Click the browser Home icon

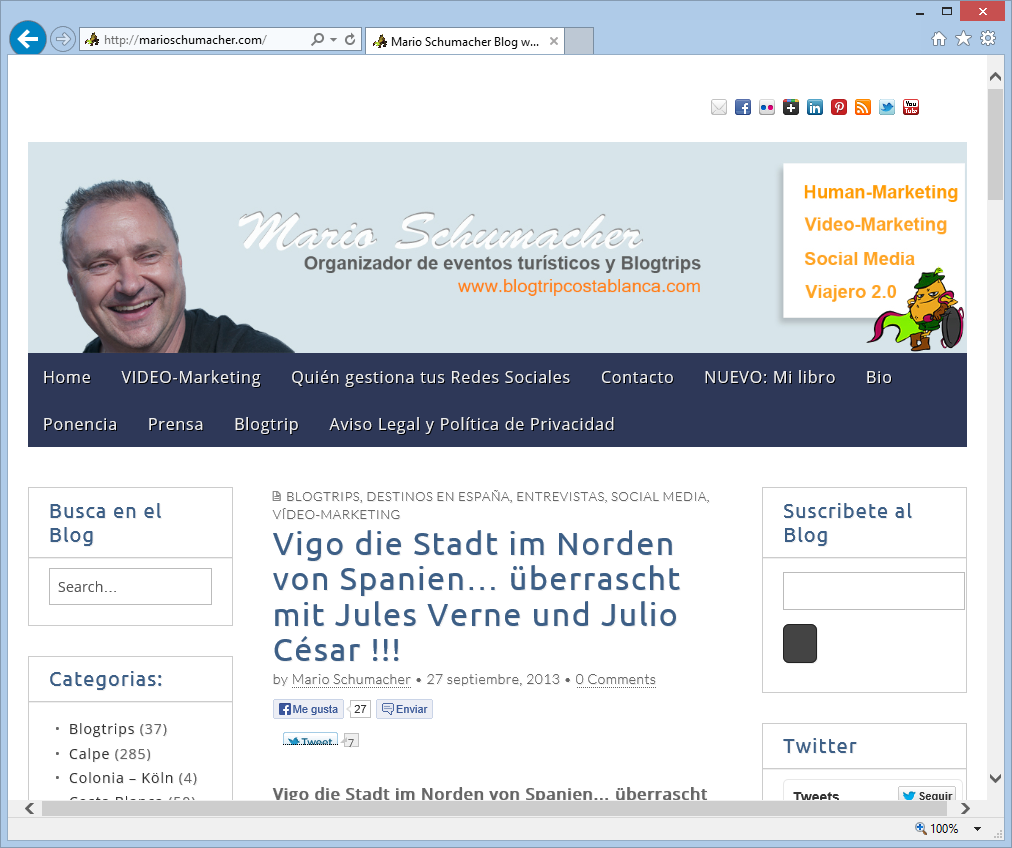(939, 39)
